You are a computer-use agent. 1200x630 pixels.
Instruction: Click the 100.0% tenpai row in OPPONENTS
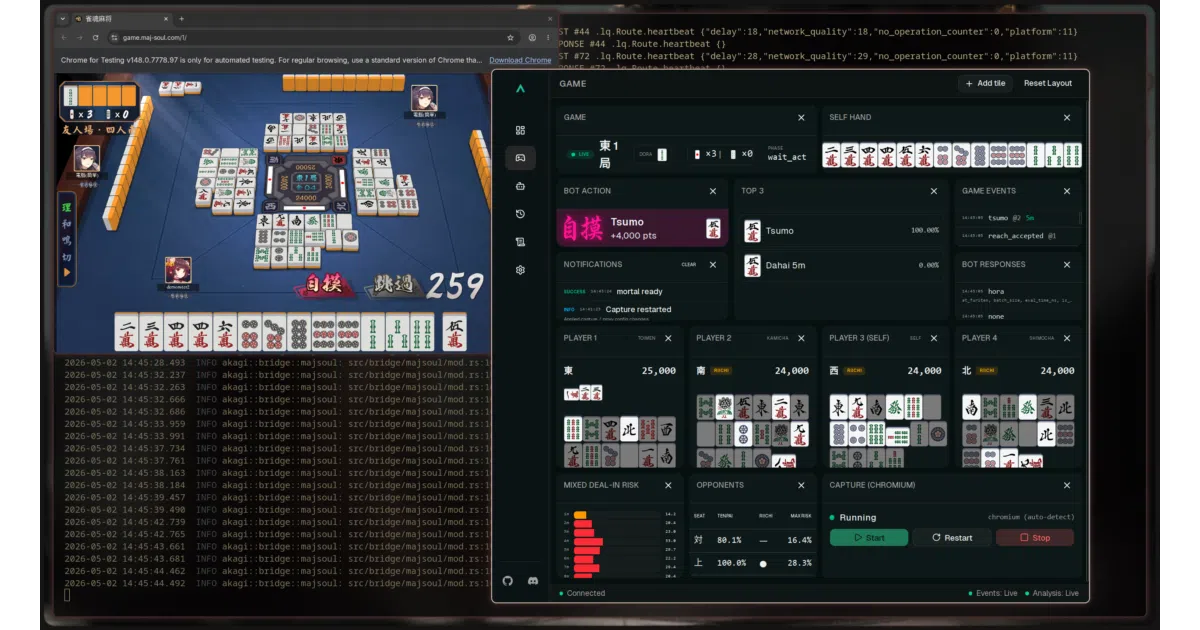pos(754,563)
